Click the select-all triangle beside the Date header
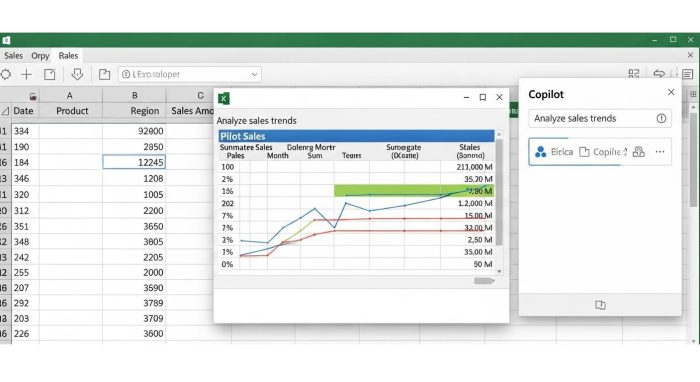 point(5,111)
